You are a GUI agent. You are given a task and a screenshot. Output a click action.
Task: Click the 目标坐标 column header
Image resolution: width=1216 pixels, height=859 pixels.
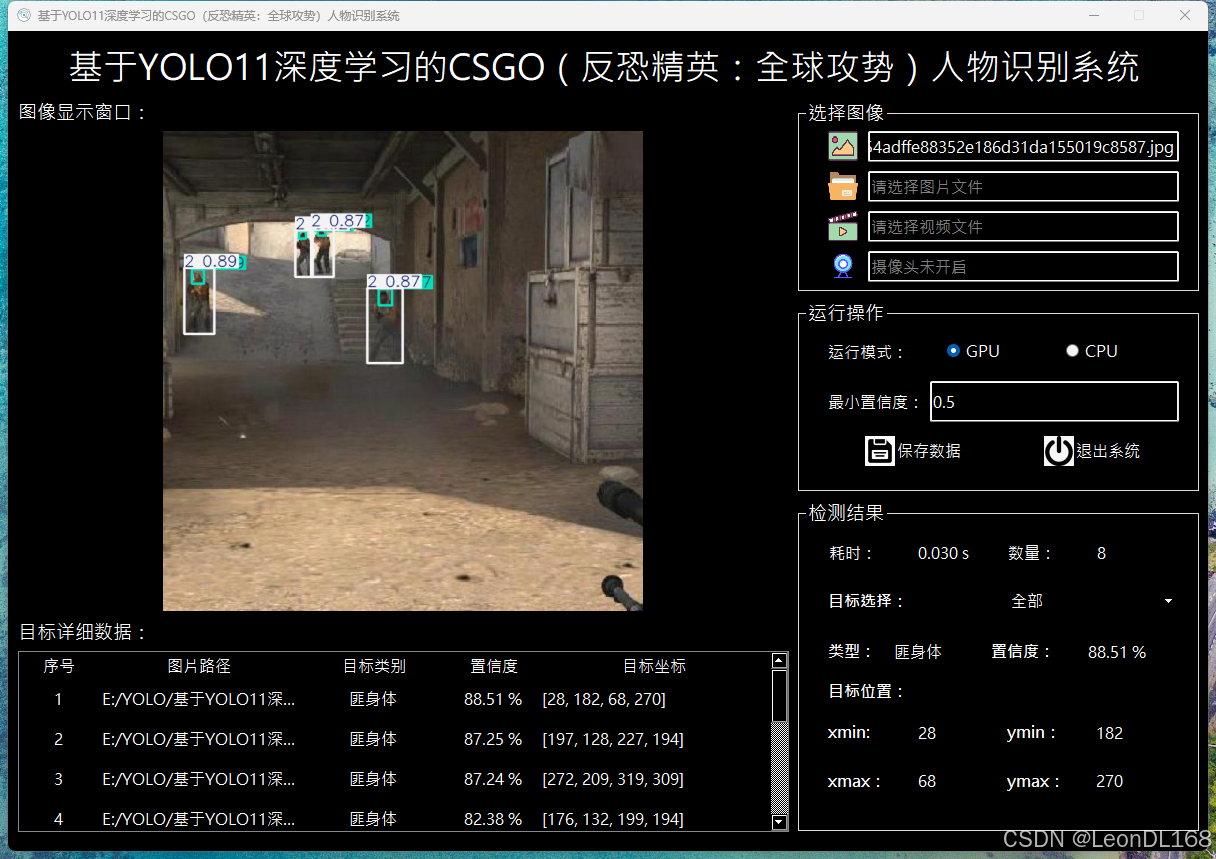click(x=654, y=666)
